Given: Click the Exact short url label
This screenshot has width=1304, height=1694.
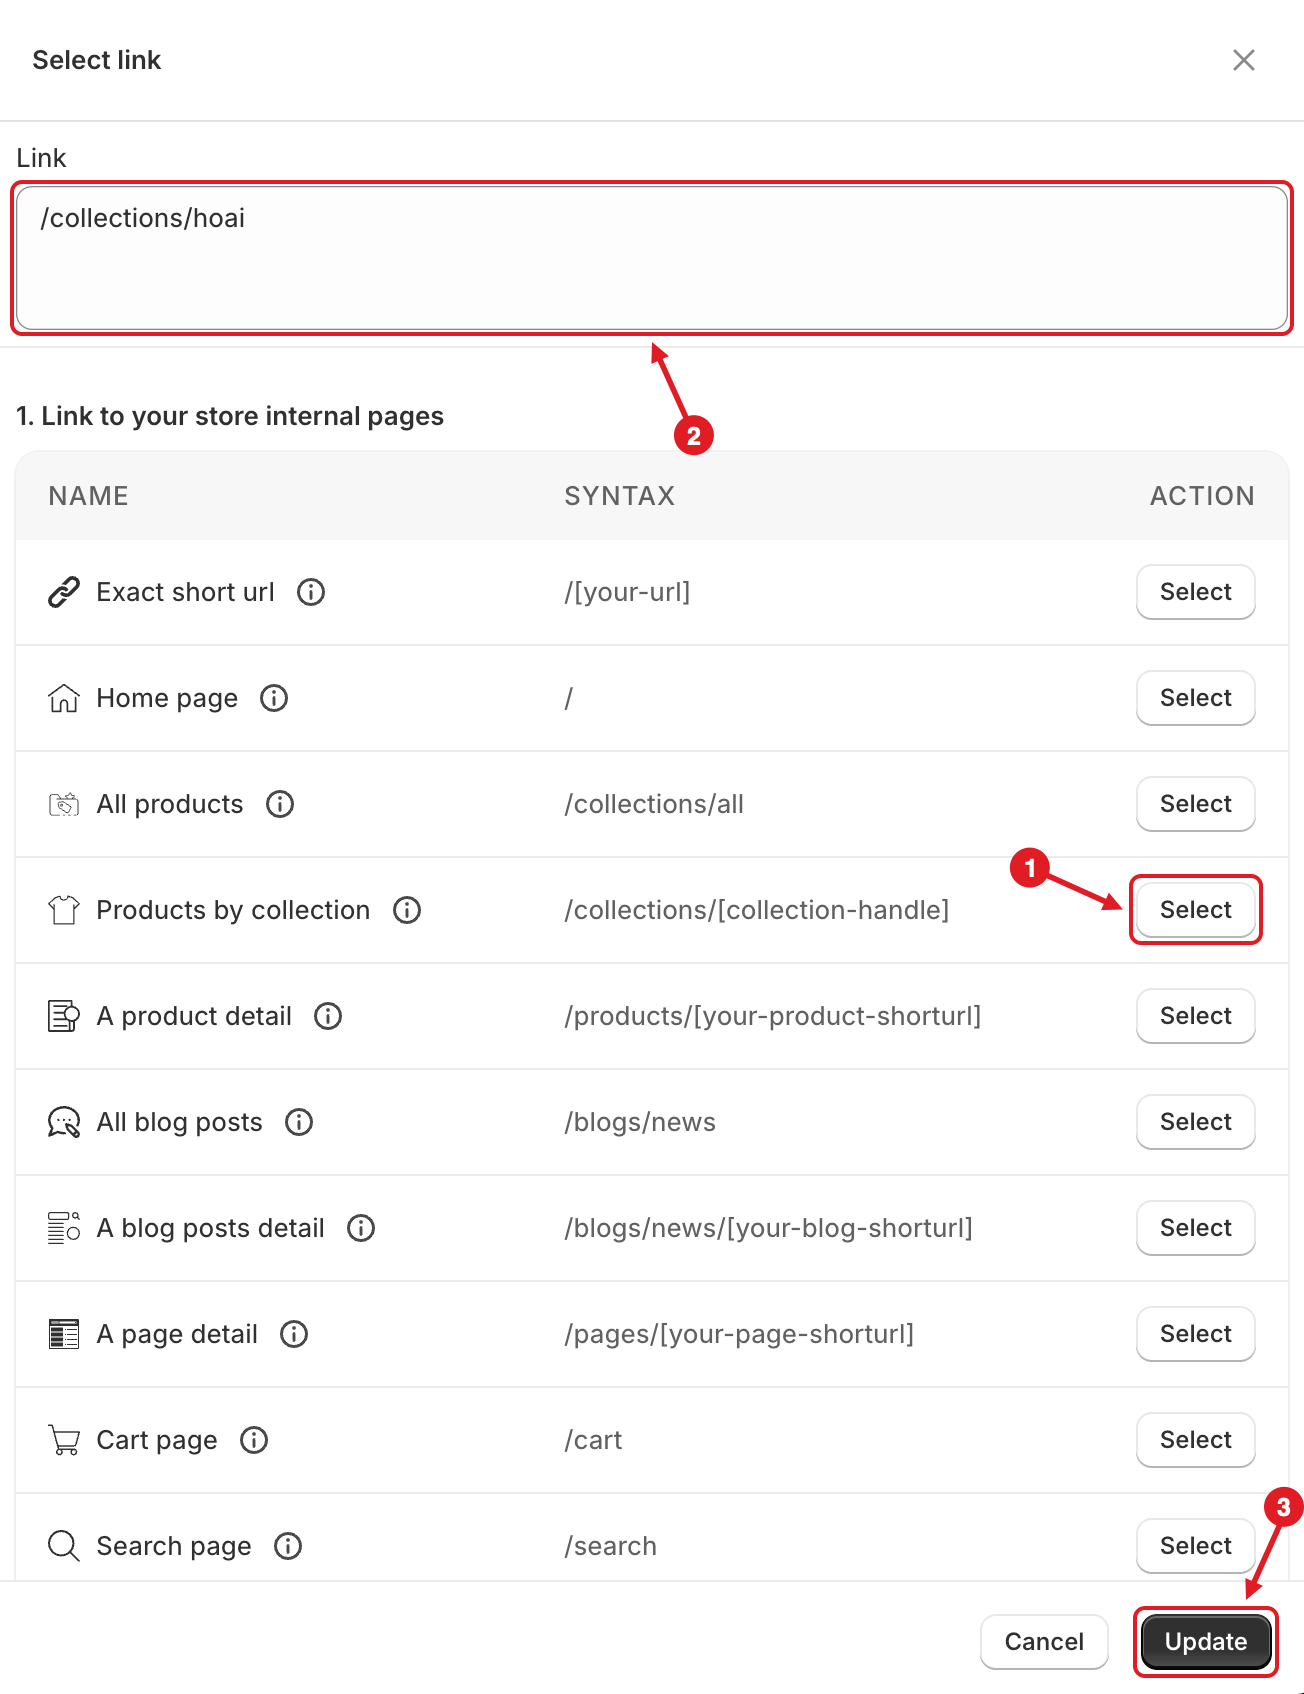Looking at the screenshot, I should [x=186, y=592].
